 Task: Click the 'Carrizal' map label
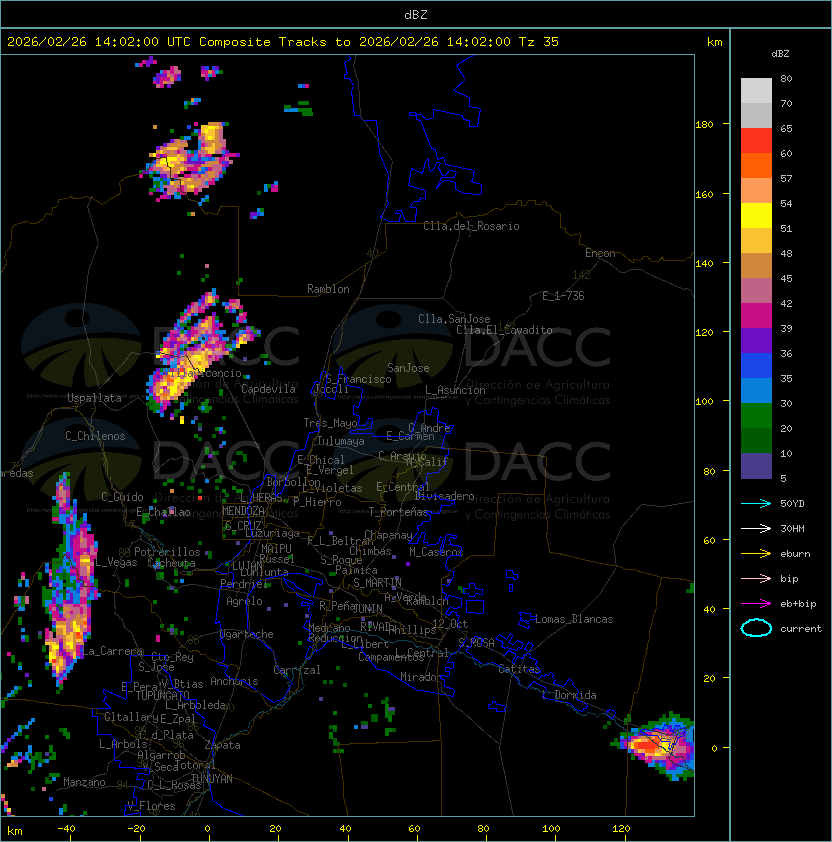(x=297, y=670)
